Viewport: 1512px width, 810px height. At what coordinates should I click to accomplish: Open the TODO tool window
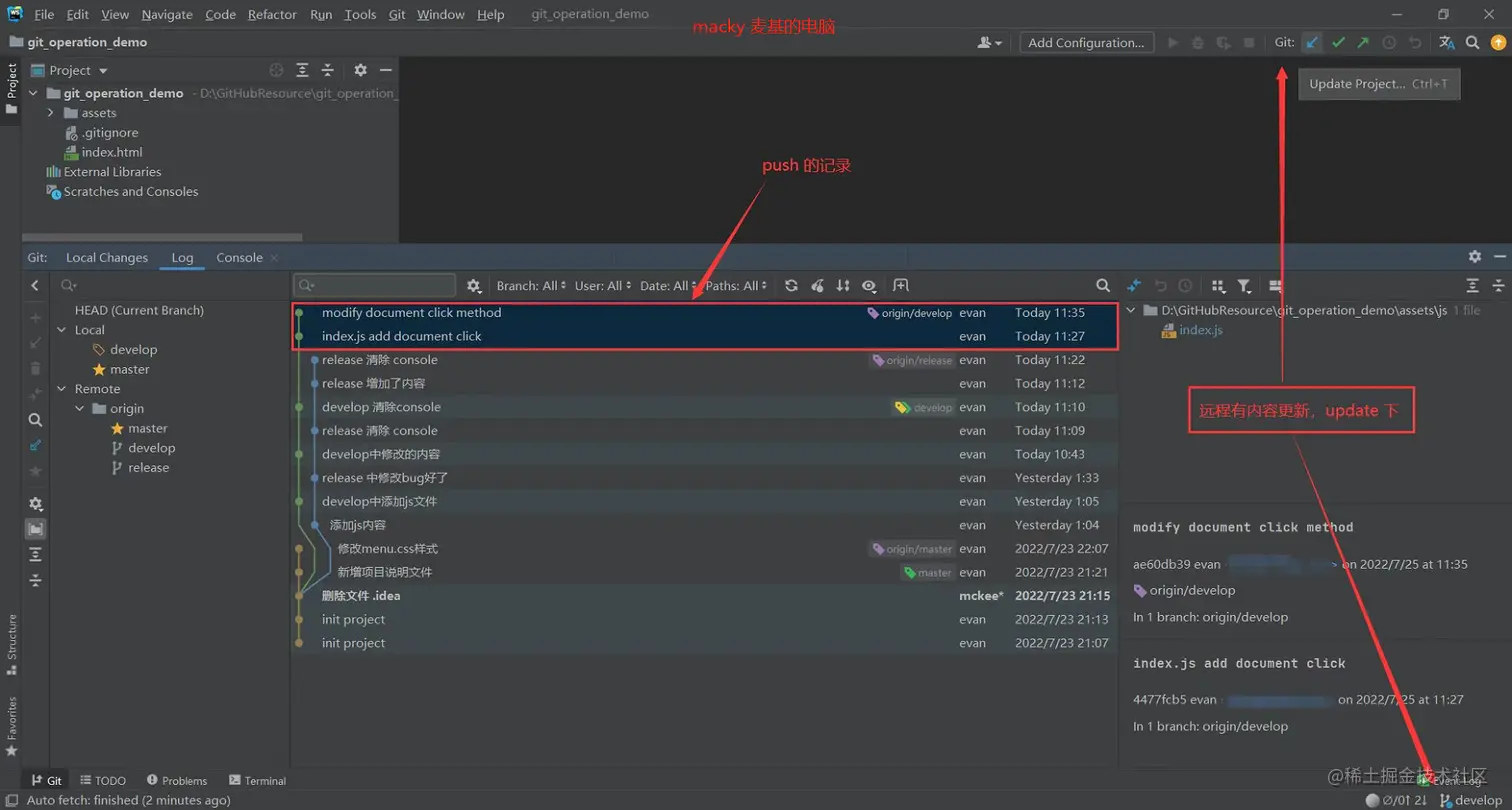[x=102, y=780]
